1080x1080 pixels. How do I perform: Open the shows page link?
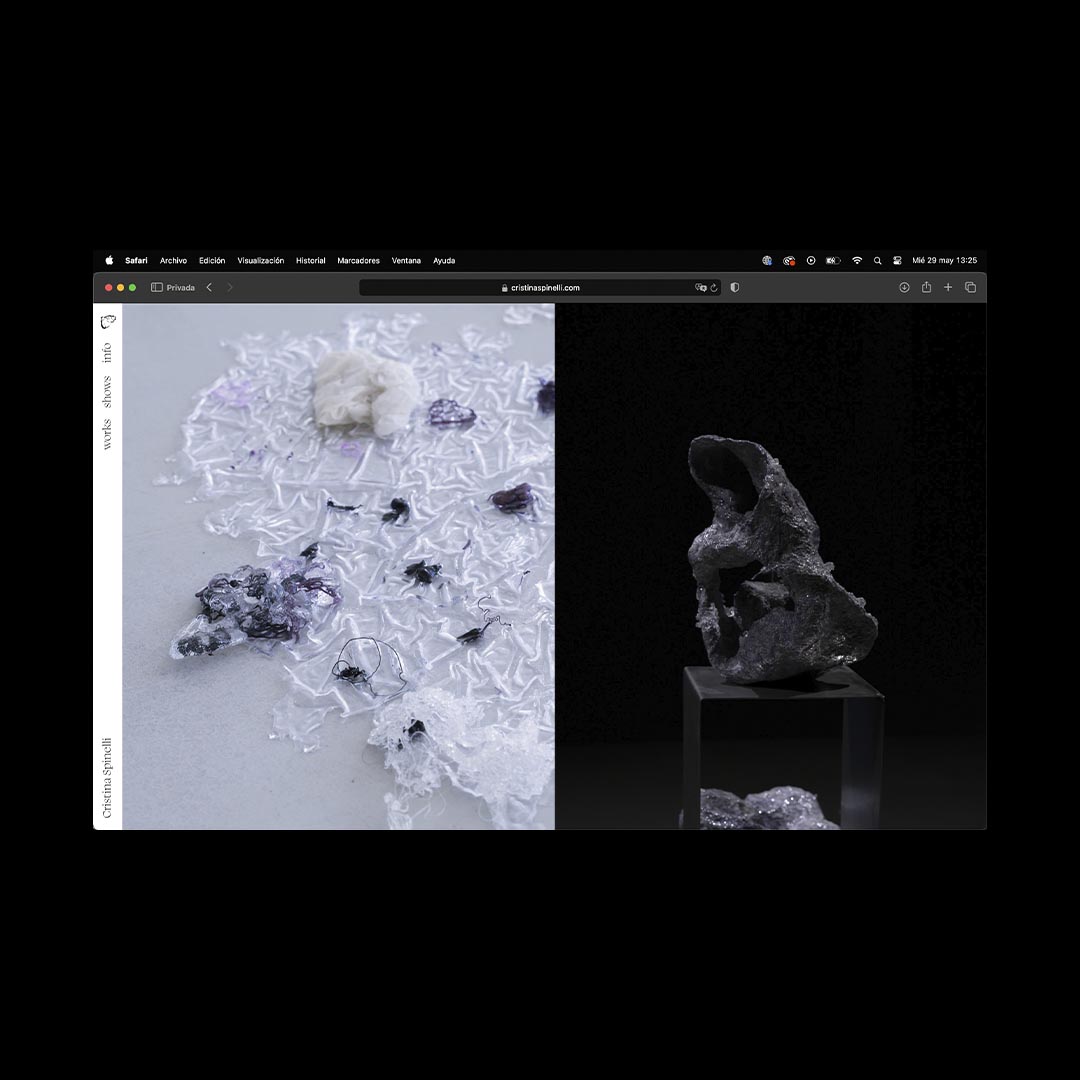(x=107, y=391)
